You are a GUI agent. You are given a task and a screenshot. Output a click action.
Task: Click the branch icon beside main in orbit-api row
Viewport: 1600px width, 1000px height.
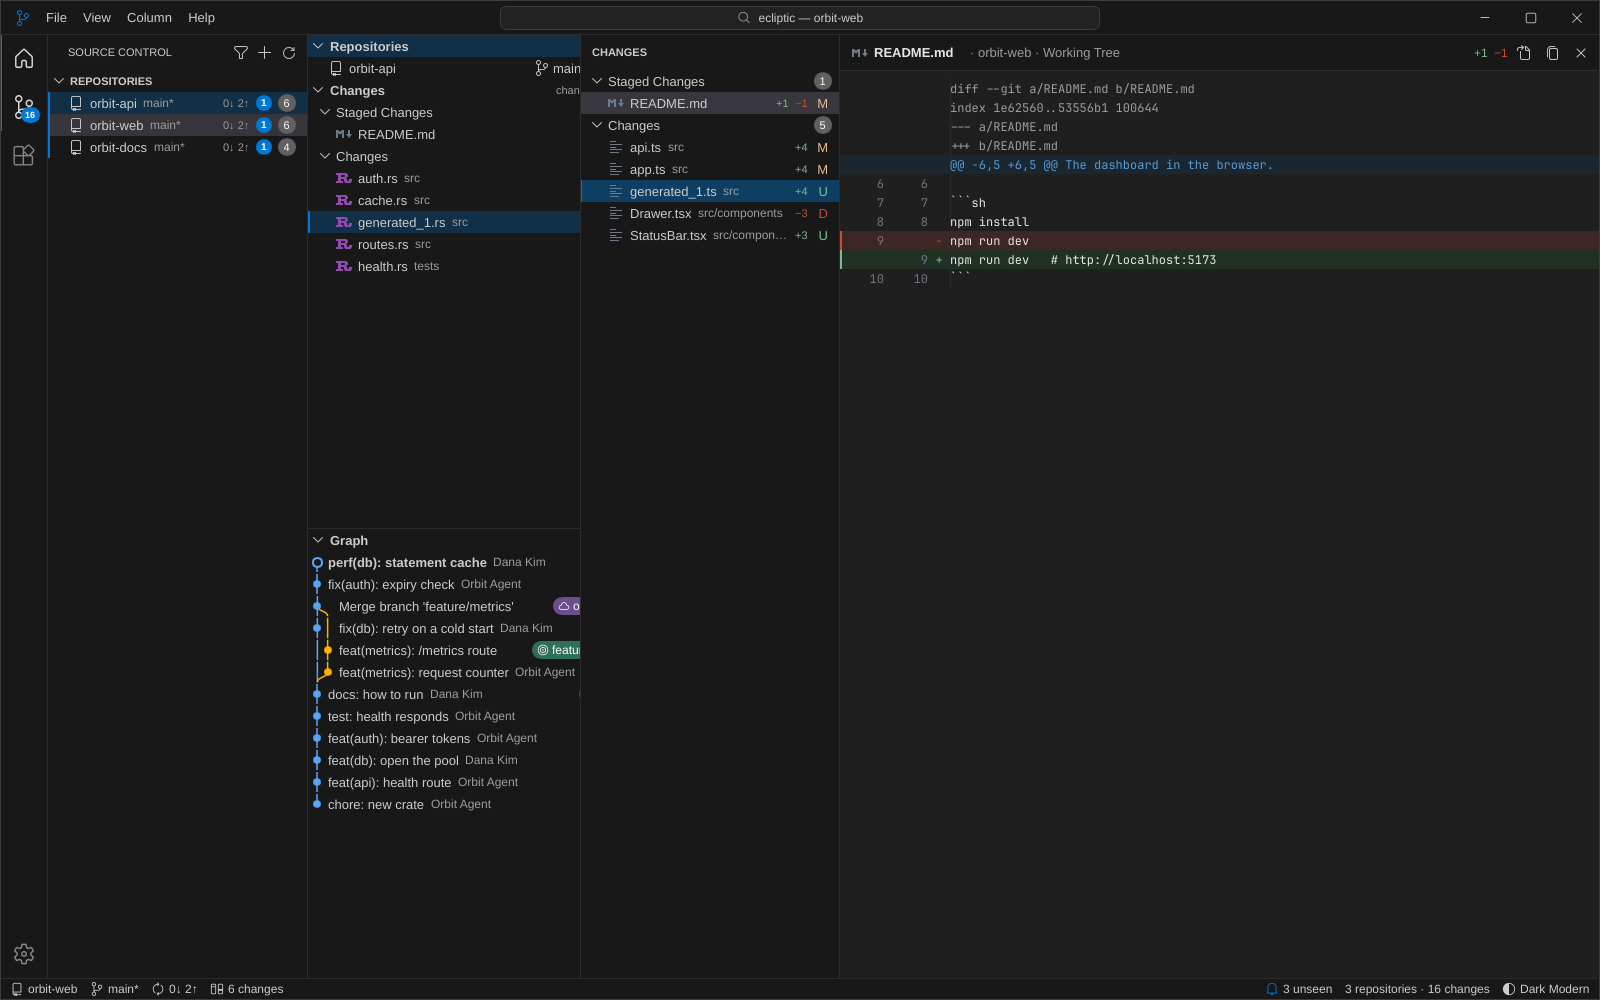coord(542,68)
